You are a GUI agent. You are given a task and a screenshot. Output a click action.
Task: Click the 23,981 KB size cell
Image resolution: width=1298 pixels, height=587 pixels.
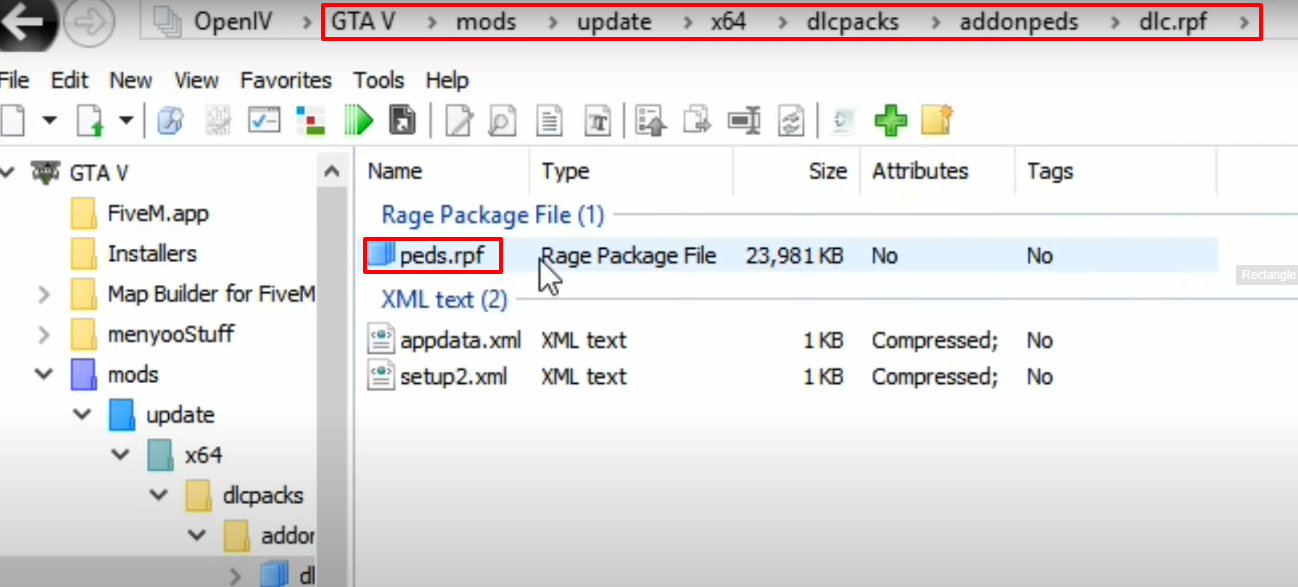click(795, 256)
